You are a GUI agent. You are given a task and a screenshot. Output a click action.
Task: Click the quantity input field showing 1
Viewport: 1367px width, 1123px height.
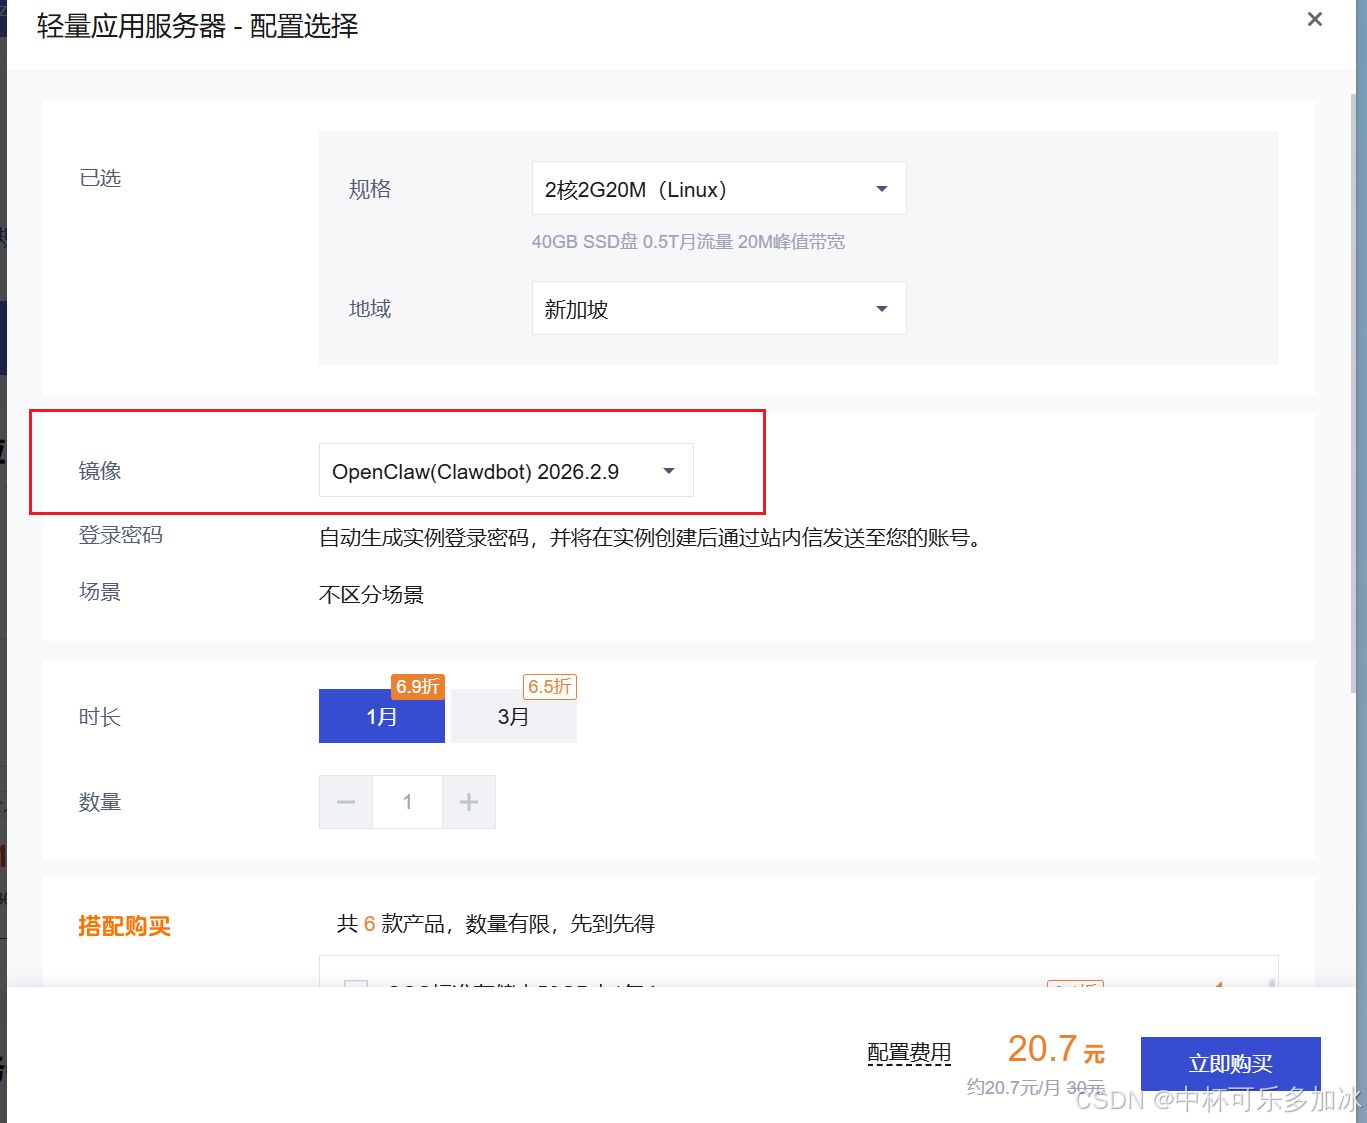coord(407,801)
